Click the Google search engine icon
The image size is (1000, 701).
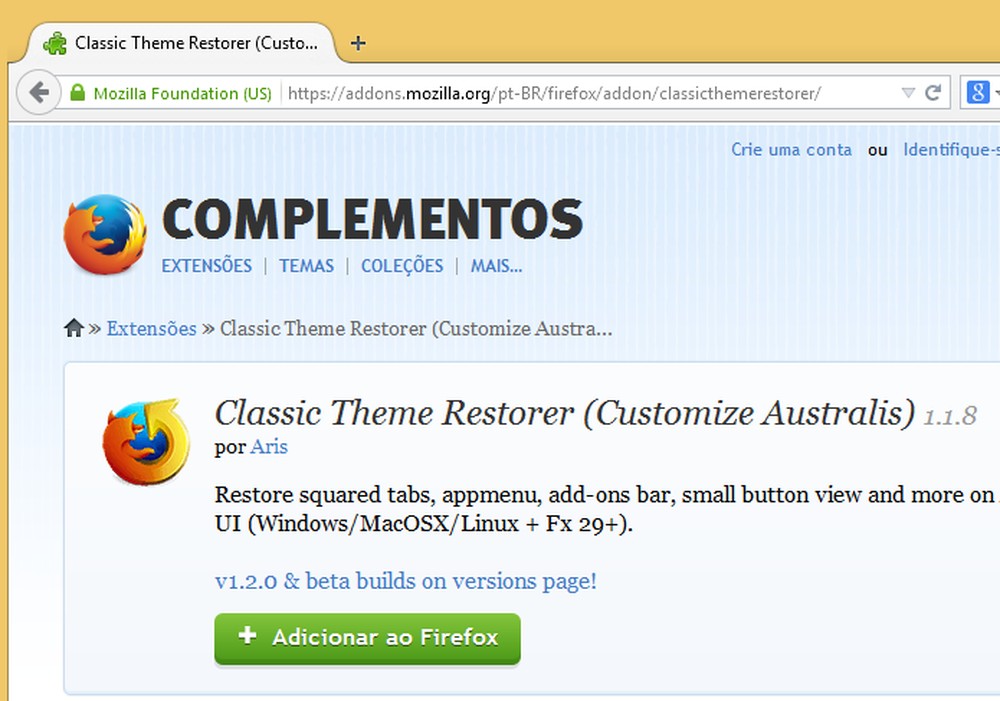(978, 92)
